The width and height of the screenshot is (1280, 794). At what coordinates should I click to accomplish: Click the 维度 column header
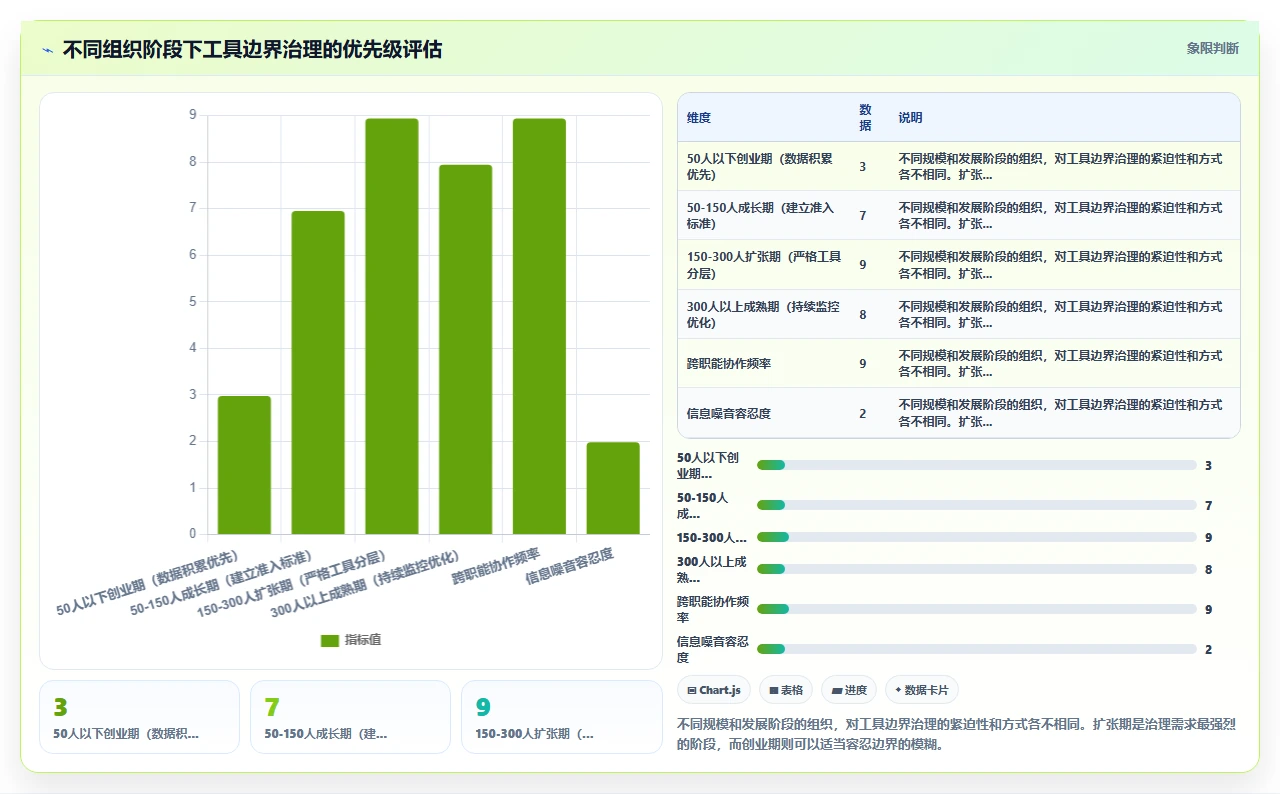tap(699, 117)
